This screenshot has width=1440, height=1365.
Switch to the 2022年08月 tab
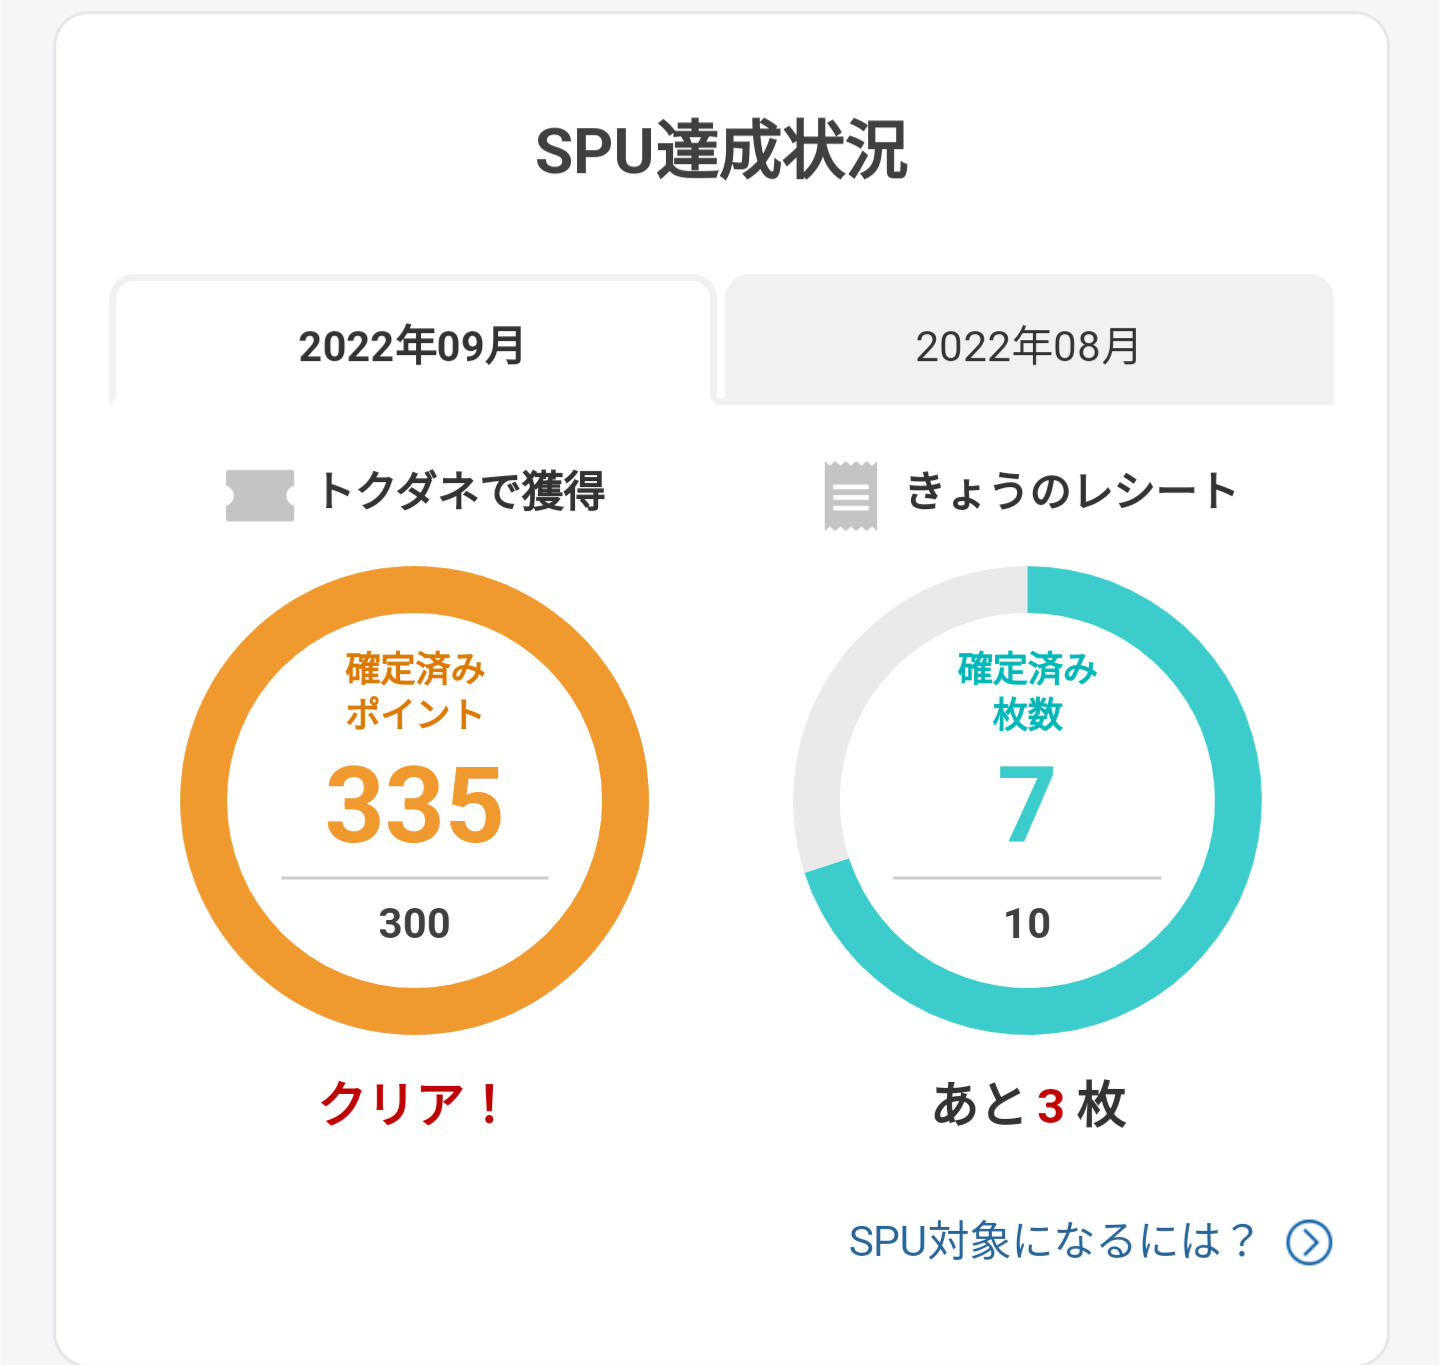[1028, 346]
